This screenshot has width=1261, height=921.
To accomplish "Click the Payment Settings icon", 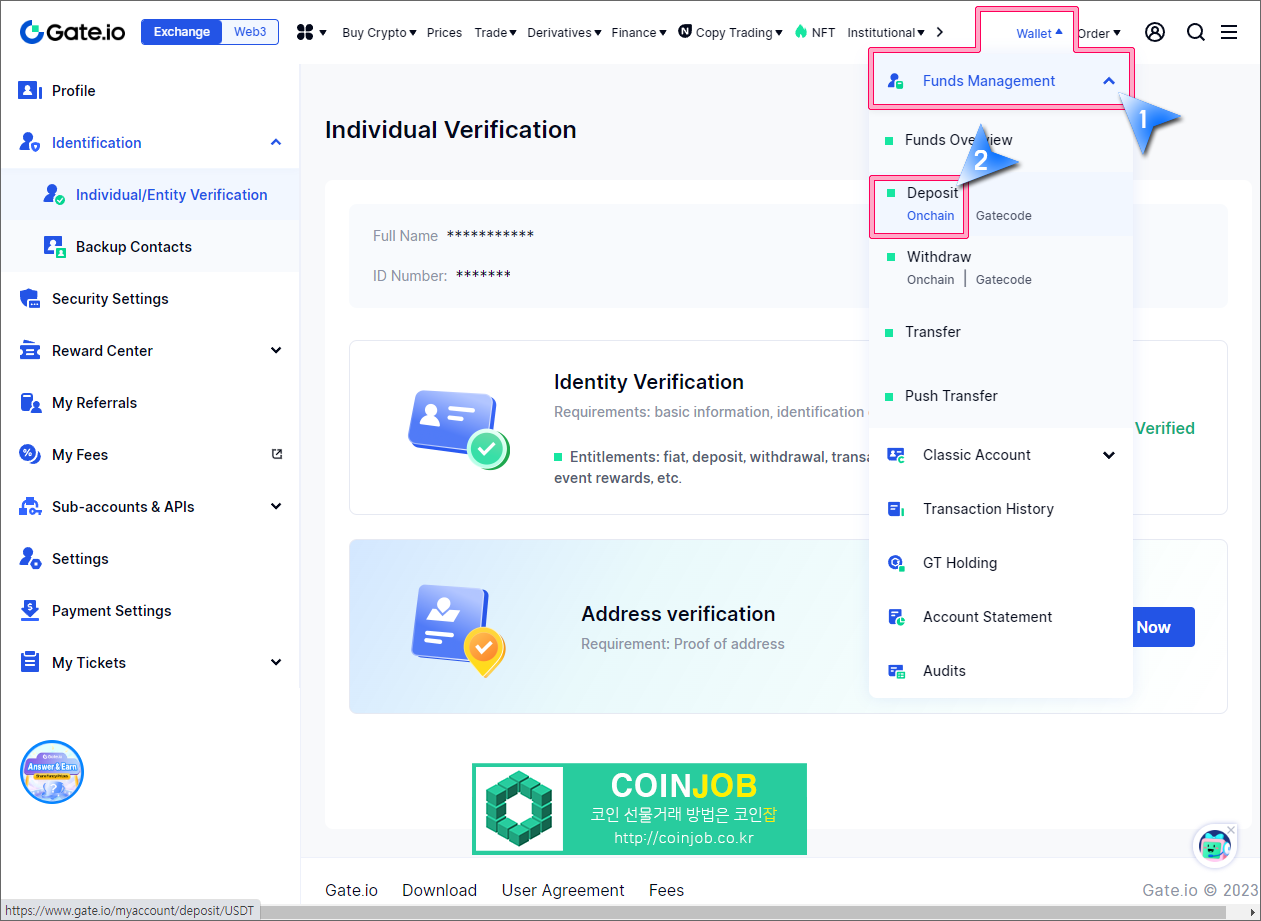I will (30, 610).
